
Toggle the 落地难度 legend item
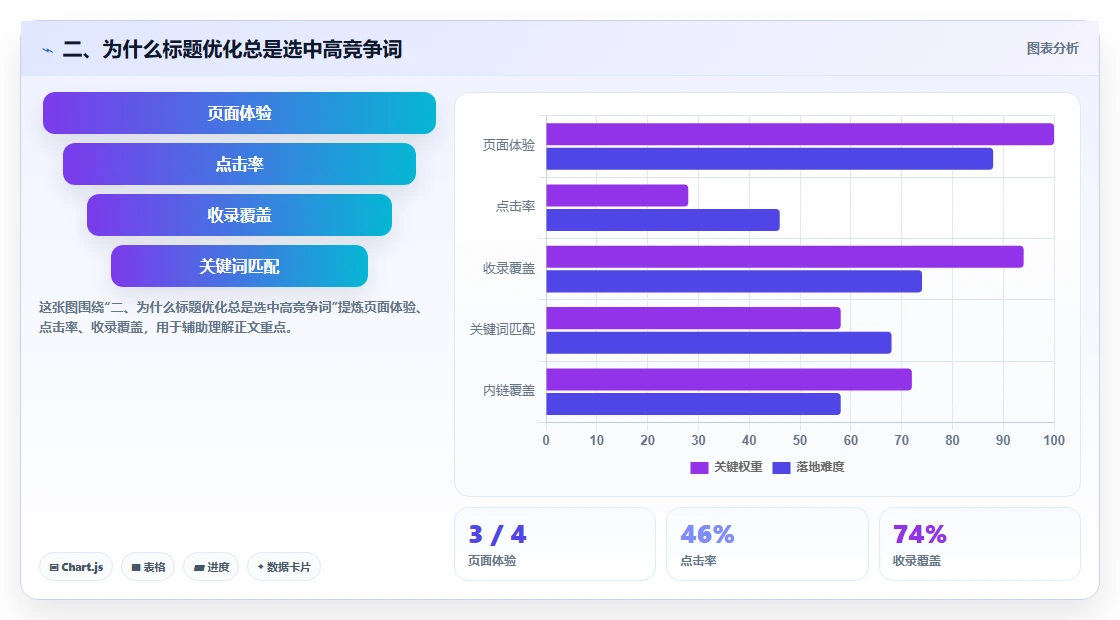(808, 467)
